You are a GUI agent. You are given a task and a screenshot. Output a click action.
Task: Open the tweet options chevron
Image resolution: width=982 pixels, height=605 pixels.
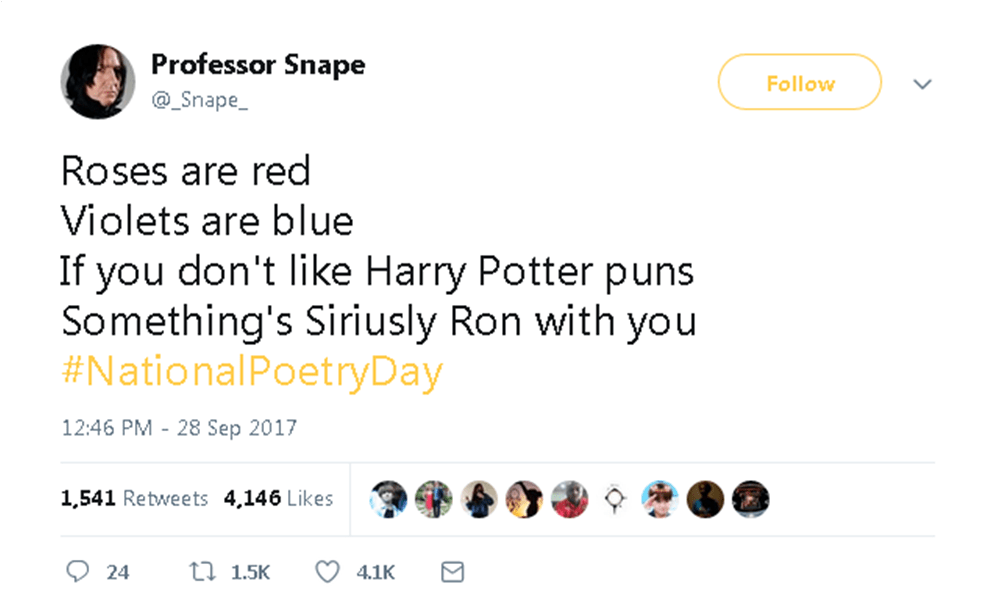click(x=922, y=84)
